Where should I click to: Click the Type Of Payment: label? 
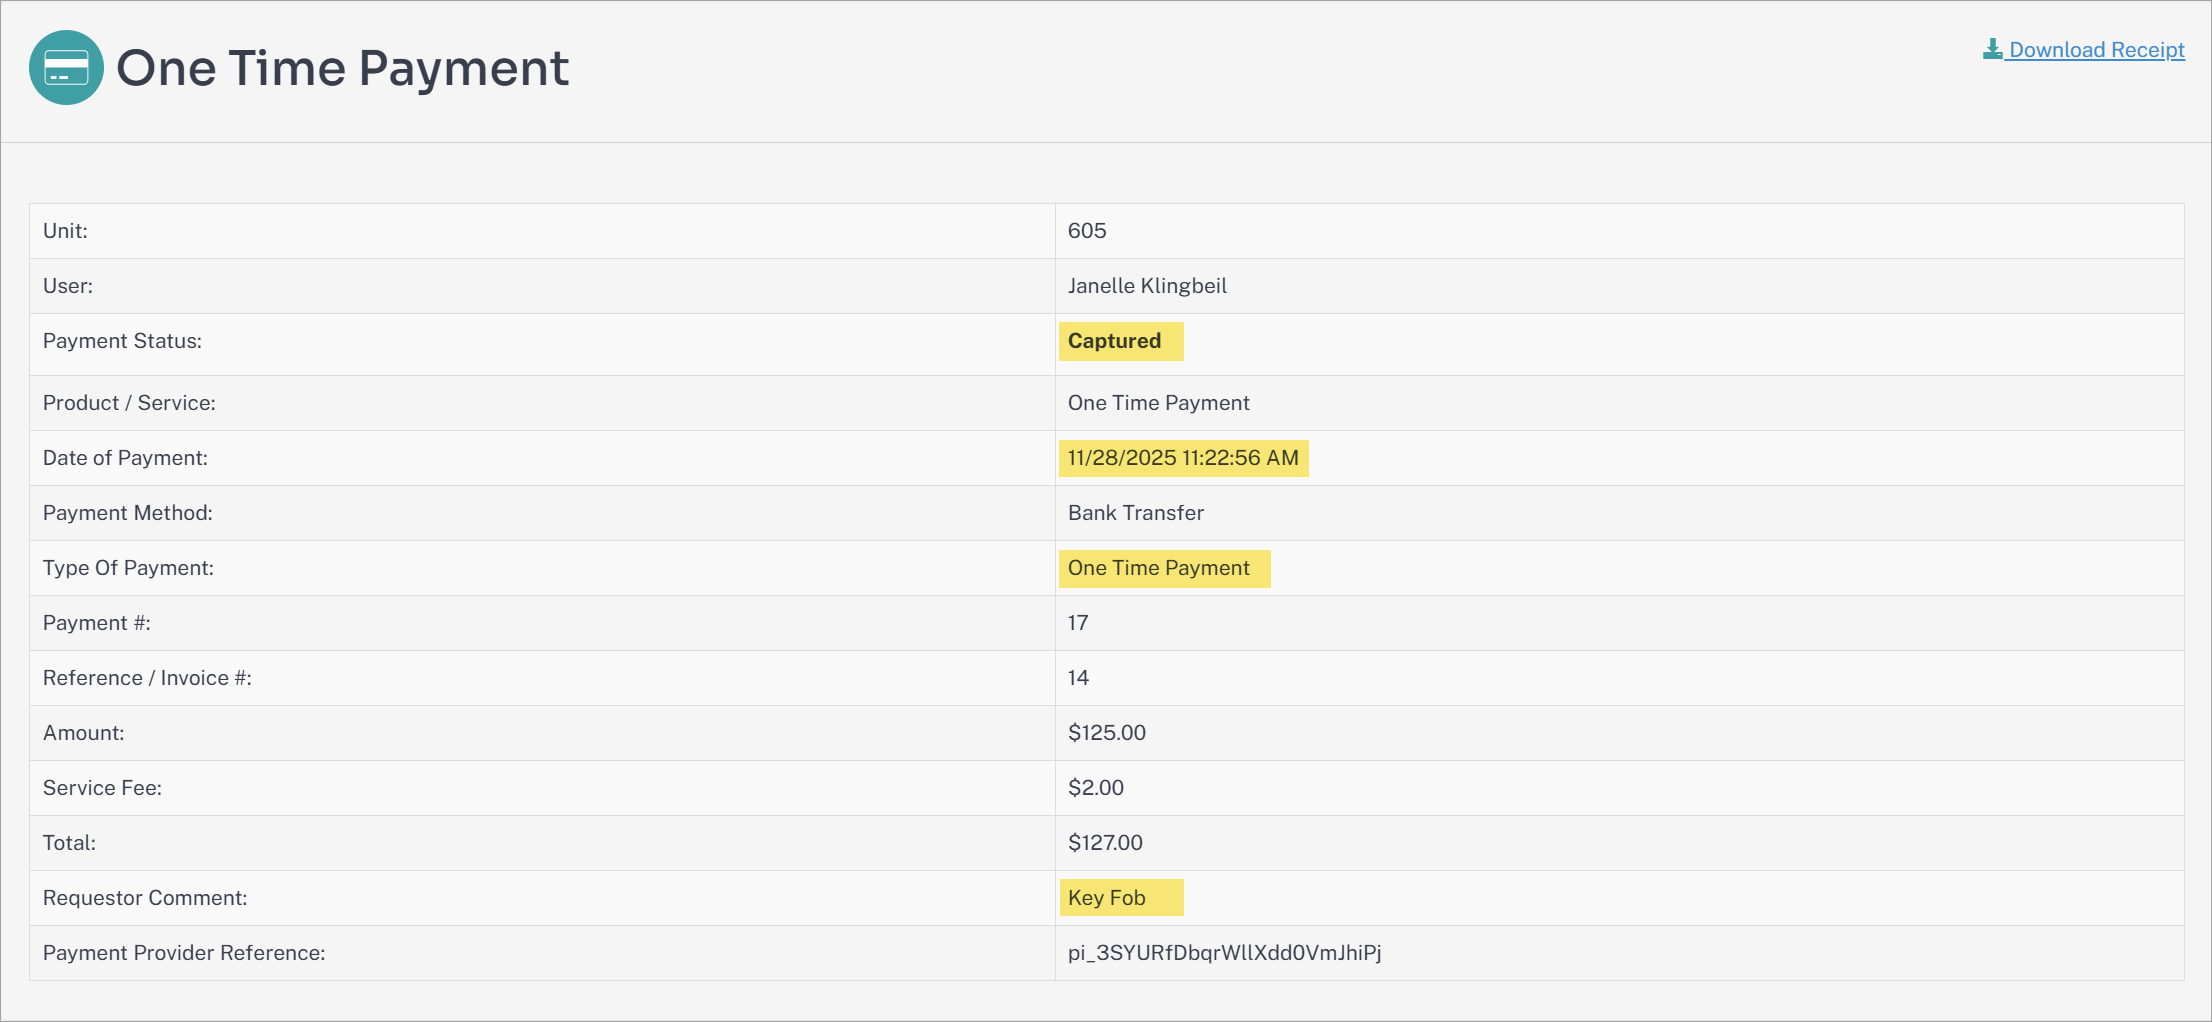(x=128, y=568)
